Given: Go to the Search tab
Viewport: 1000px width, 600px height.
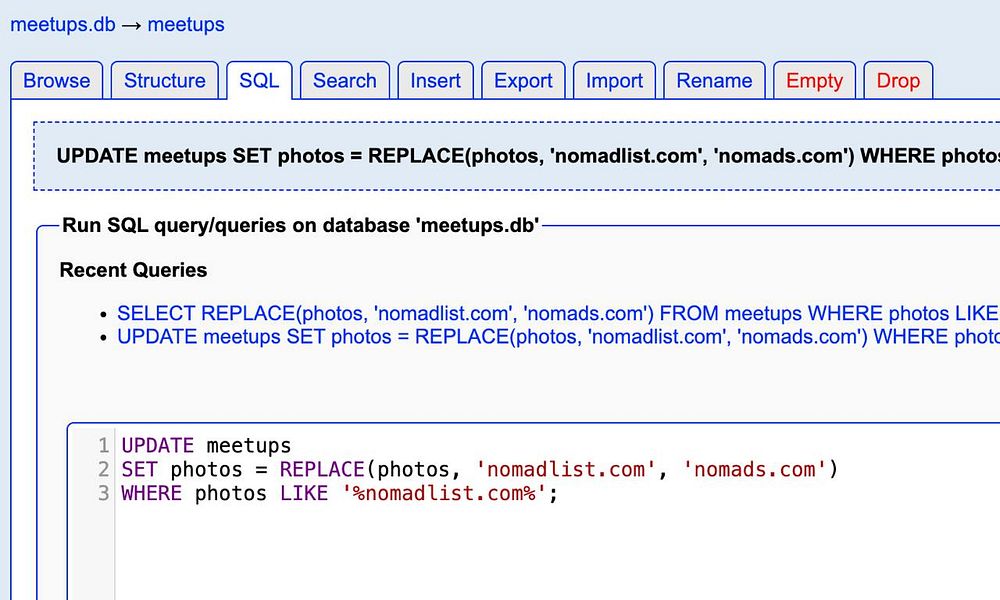Looking at the screenshot, I should point(345,81).
